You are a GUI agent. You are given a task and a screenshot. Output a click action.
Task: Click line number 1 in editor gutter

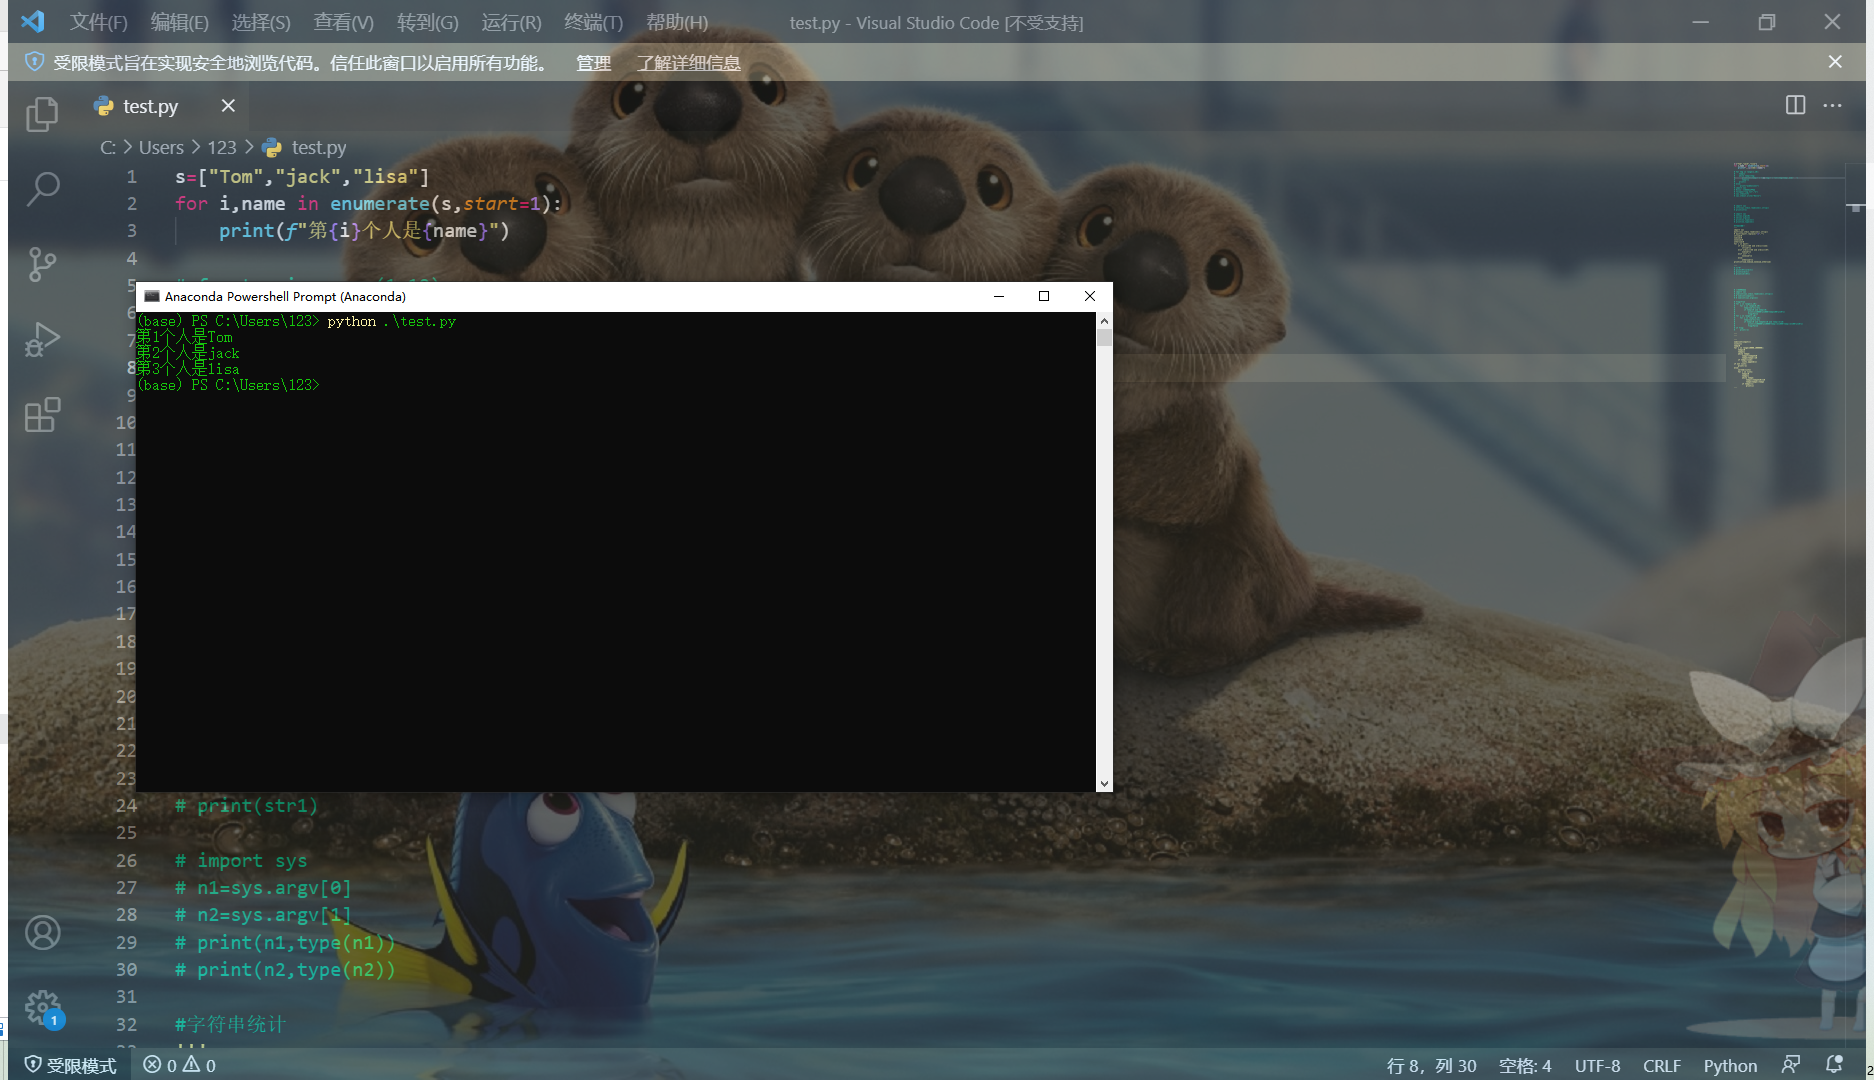(131, 177)
